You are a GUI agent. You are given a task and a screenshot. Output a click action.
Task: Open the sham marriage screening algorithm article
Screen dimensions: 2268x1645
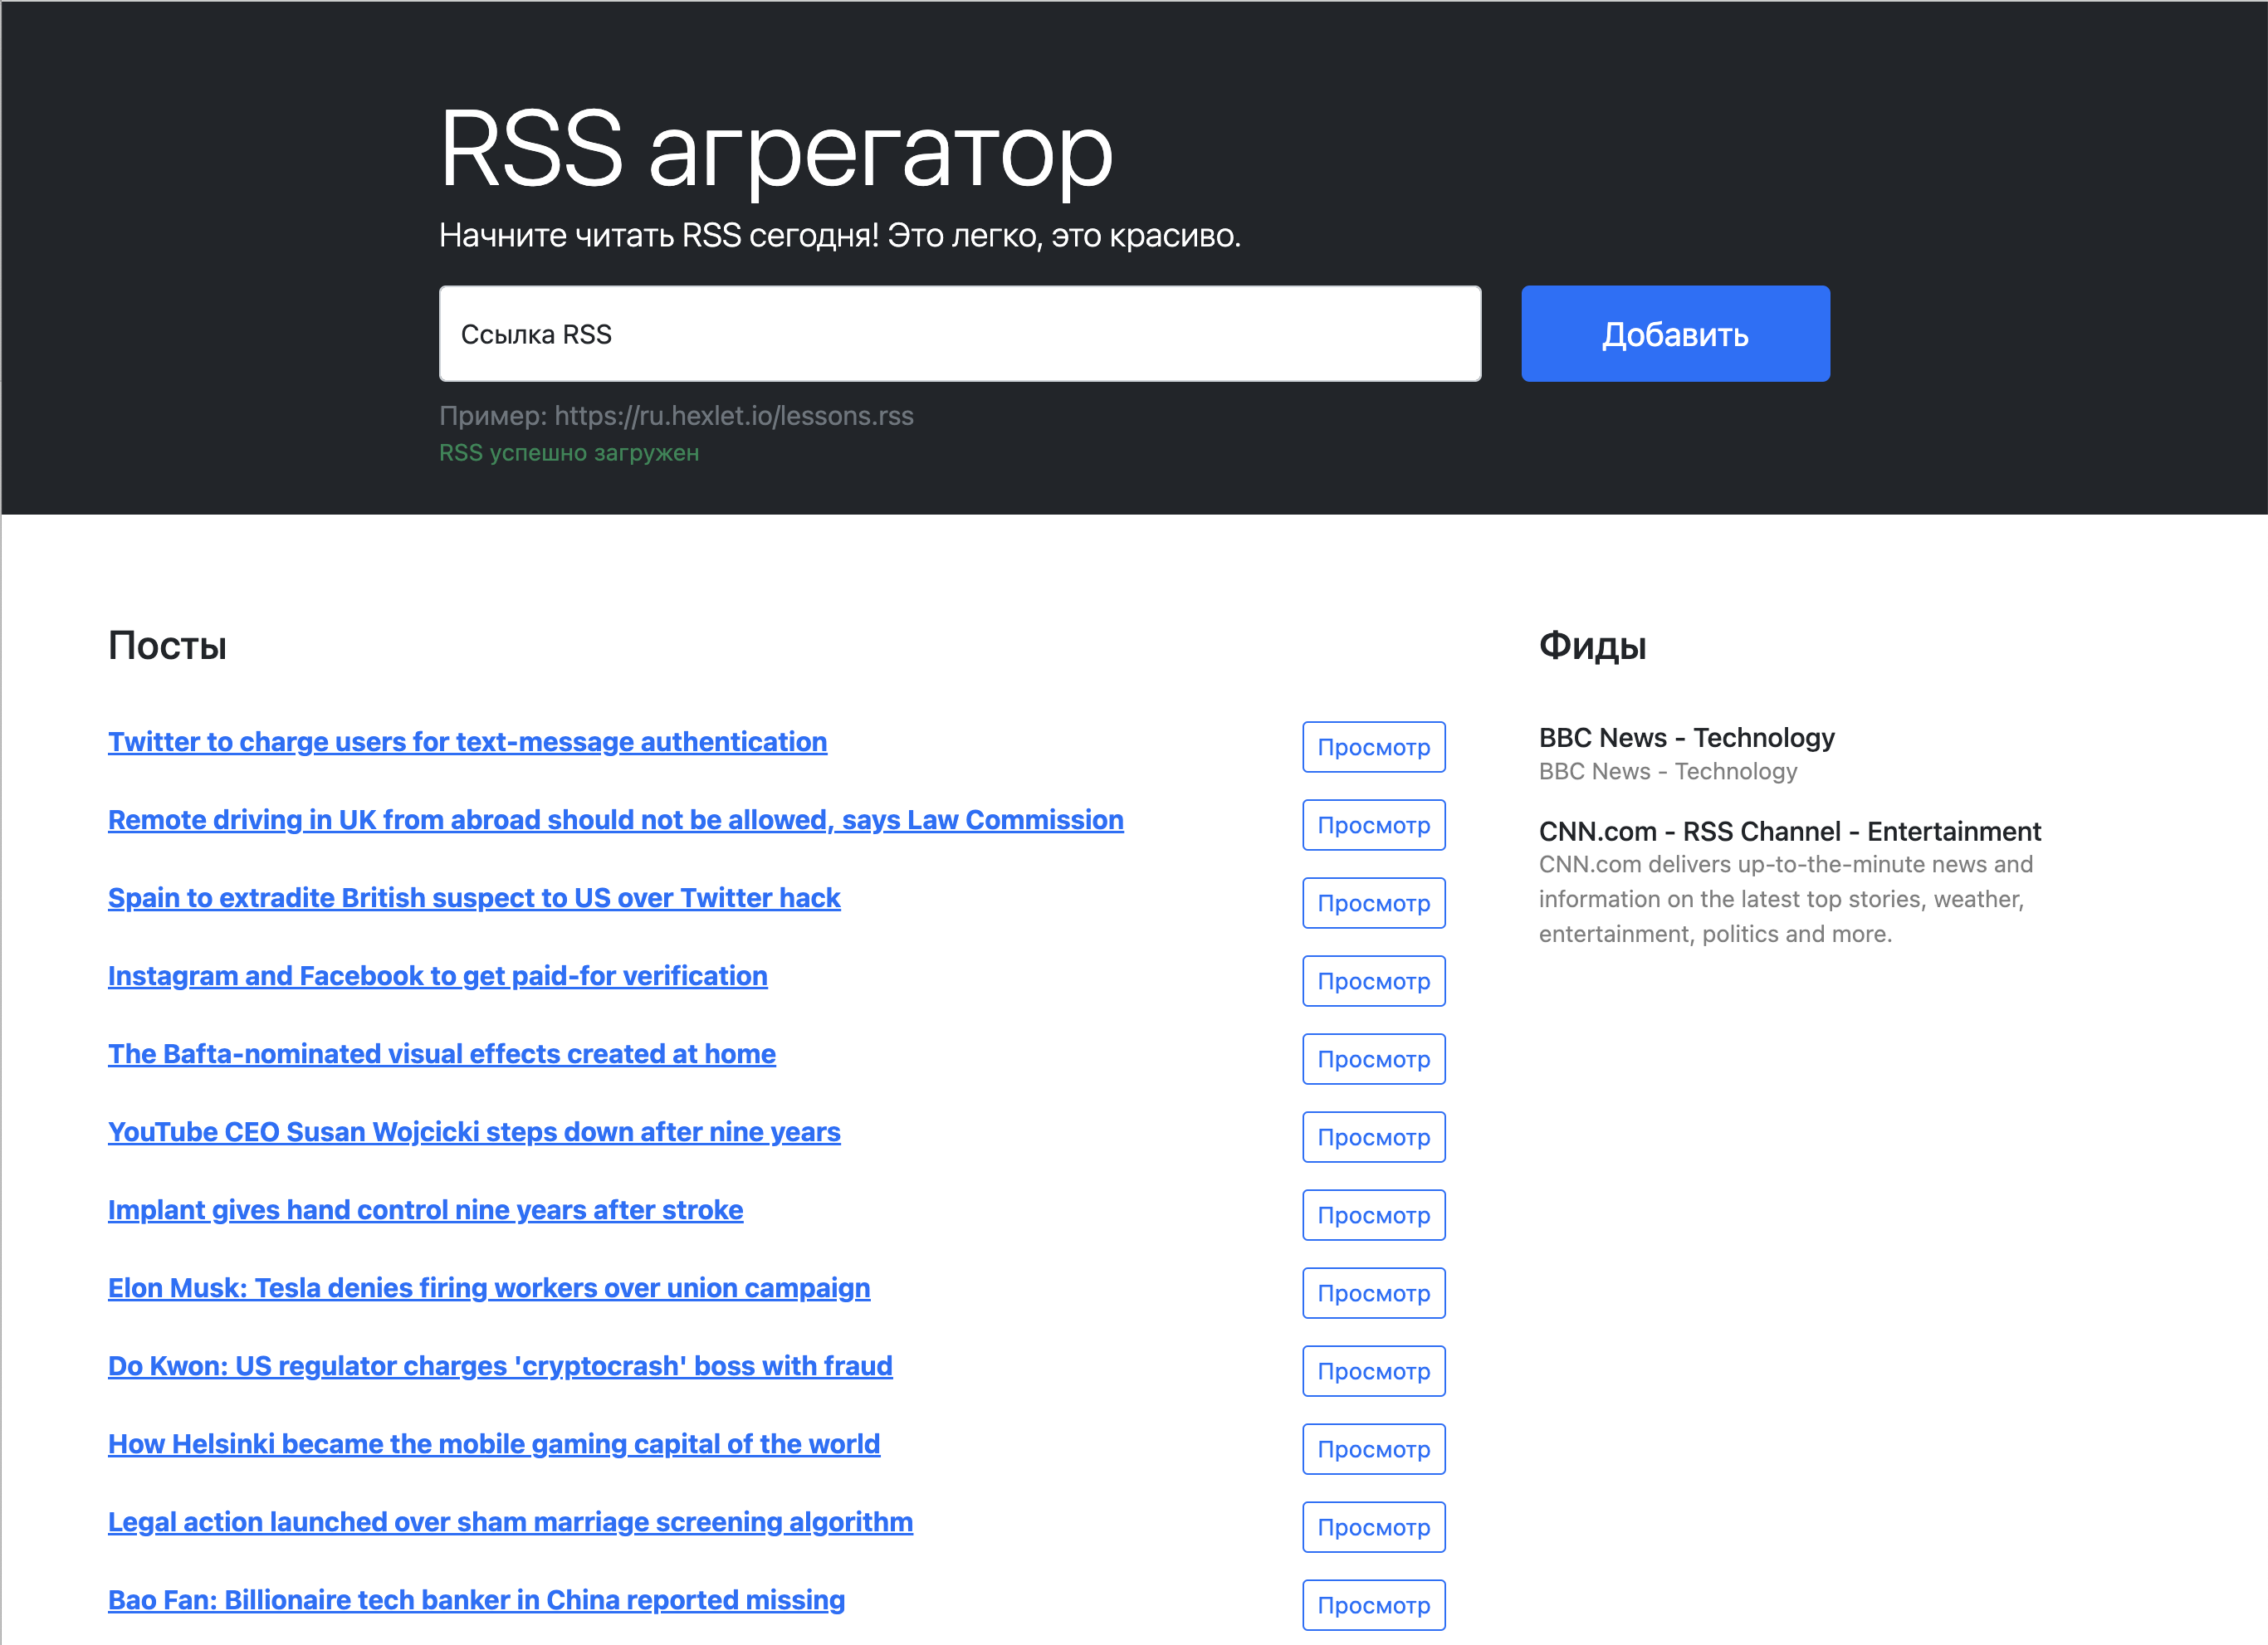510,1521
